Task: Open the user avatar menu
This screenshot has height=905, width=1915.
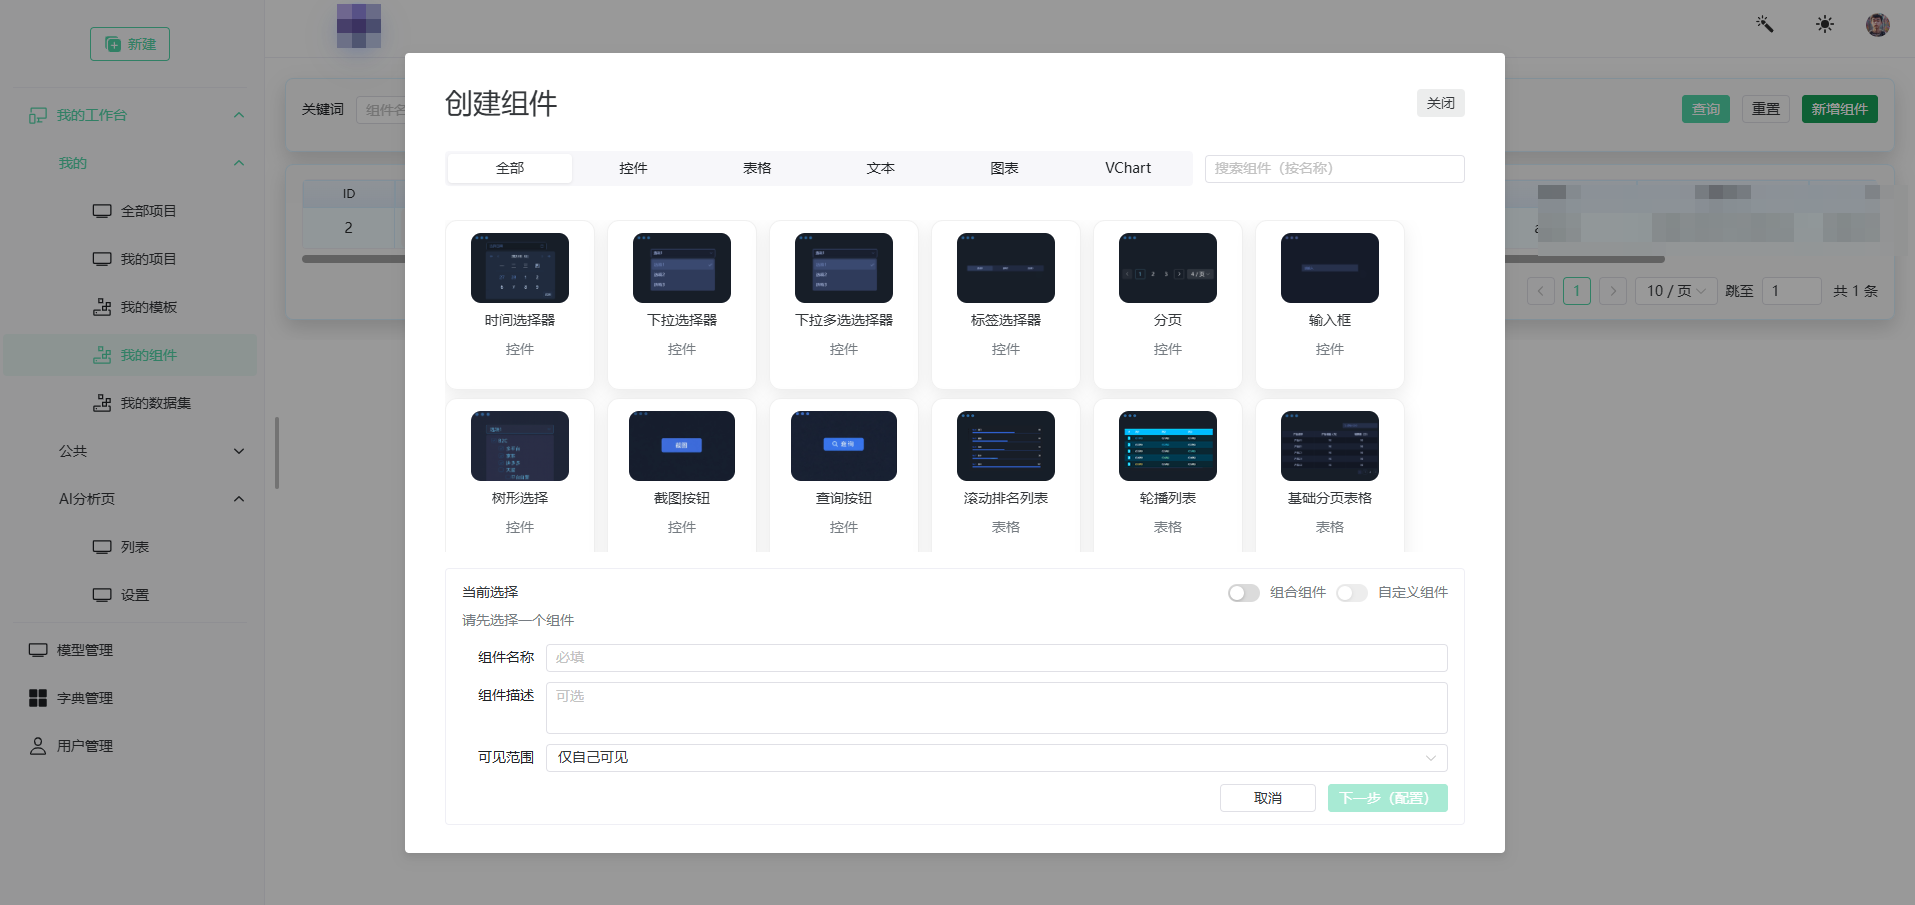Action: pos(1878,25)
